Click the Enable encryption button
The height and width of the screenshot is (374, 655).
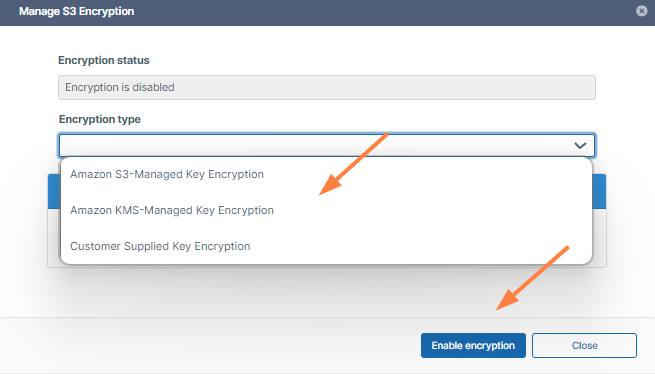473,346
